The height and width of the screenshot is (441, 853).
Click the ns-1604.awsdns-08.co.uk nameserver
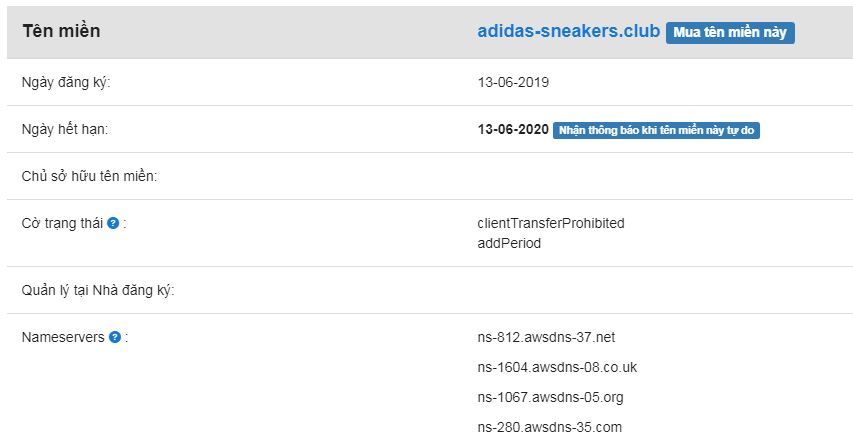point(557,367)
